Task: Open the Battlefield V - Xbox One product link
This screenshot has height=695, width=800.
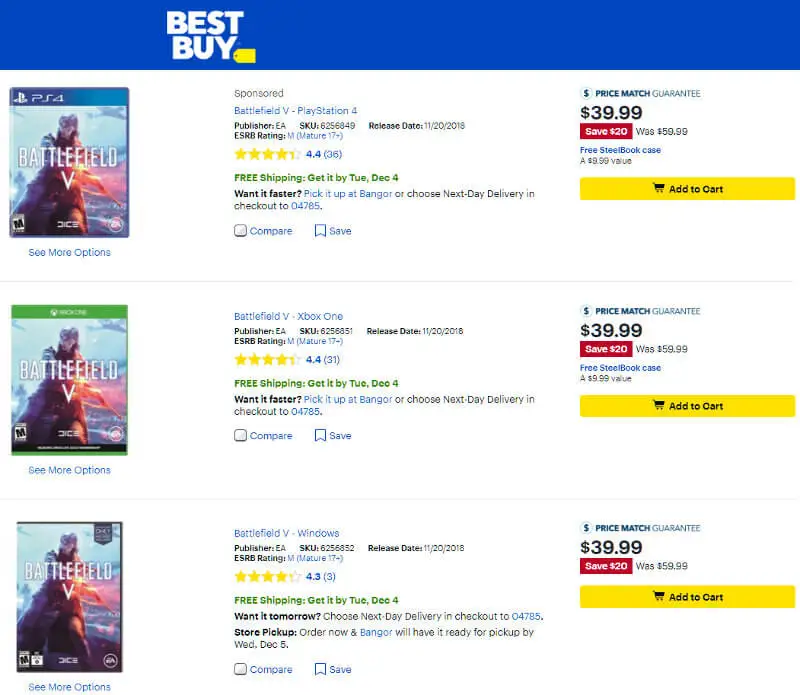Action: [x=288, y=315]
